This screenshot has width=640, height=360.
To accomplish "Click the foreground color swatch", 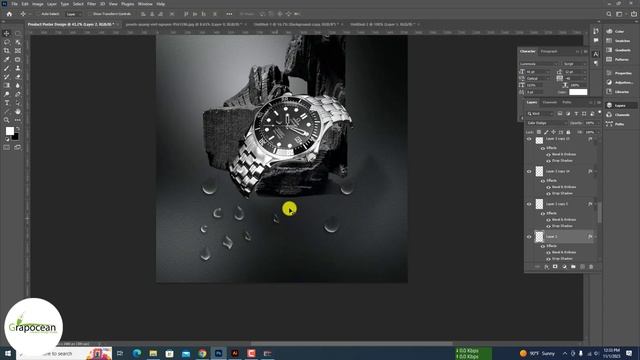I will (9, 131).
